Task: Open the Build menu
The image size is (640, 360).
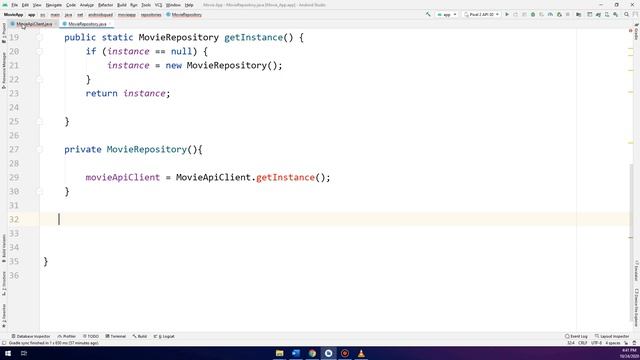Action: (122, 5)
